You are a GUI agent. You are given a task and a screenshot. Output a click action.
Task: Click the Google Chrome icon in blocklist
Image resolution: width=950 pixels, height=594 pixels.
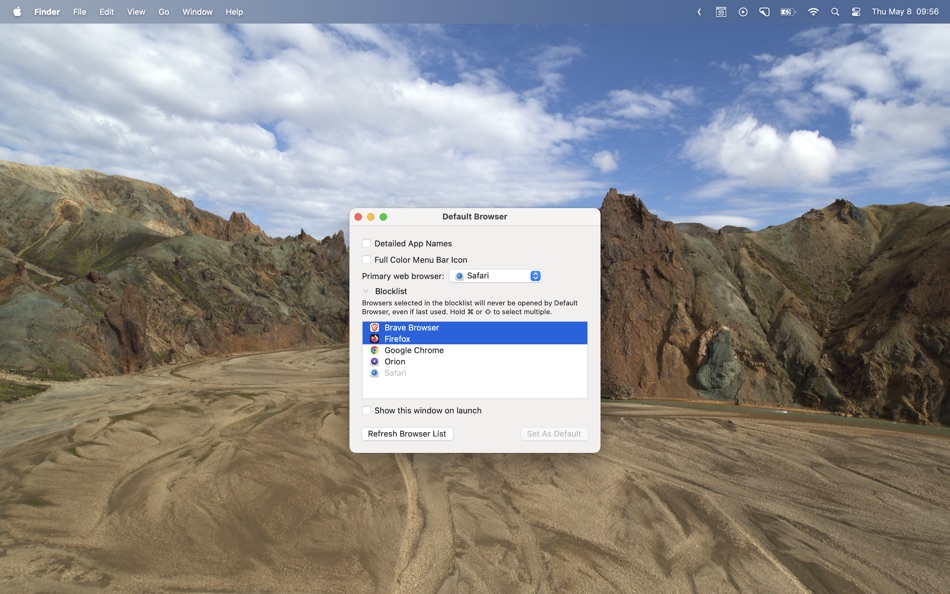374,350
